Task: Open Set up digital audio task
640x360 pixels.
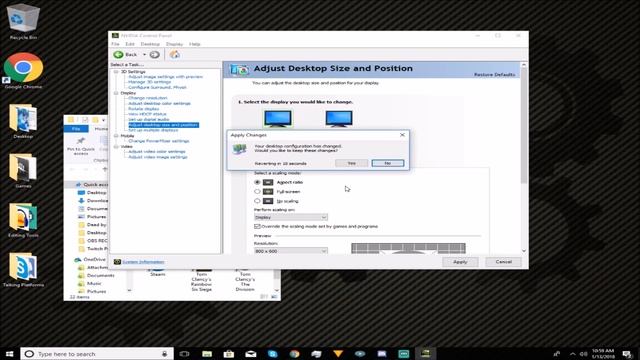Action: [x=149, y=120]
